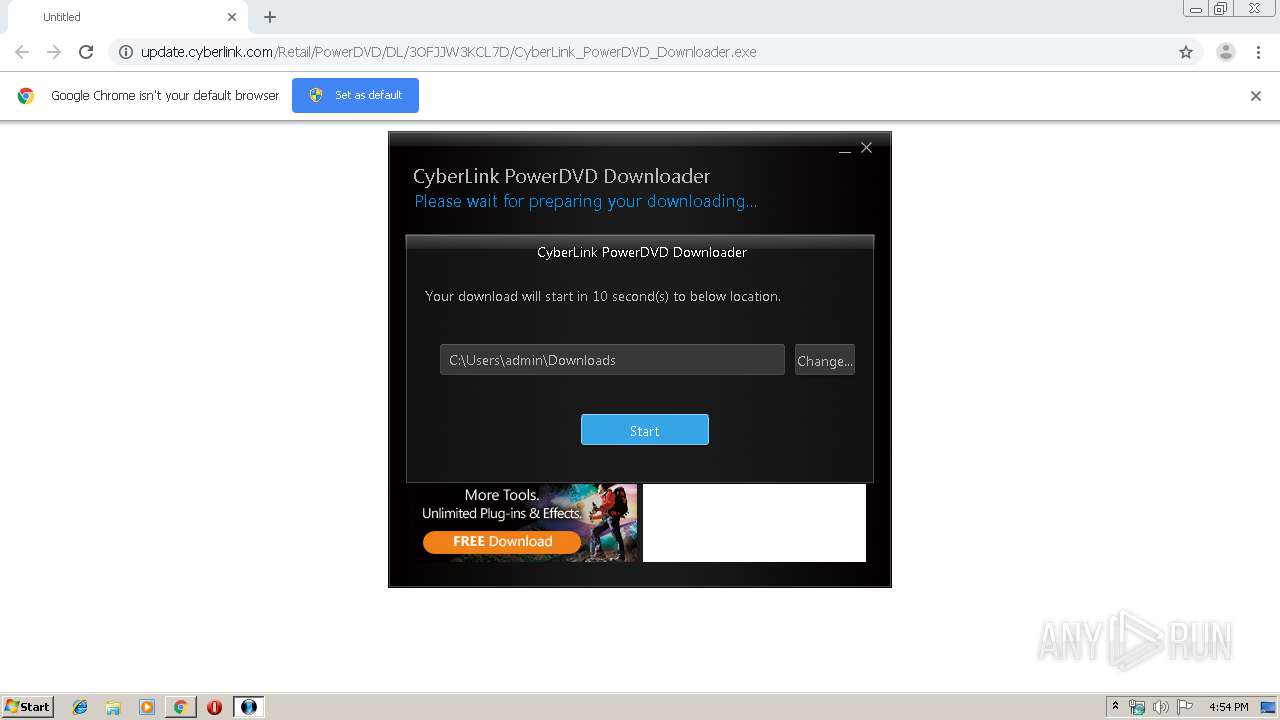Open the Windows Start menu
The height and width of the screenshot is (720, 1280).
27,706
